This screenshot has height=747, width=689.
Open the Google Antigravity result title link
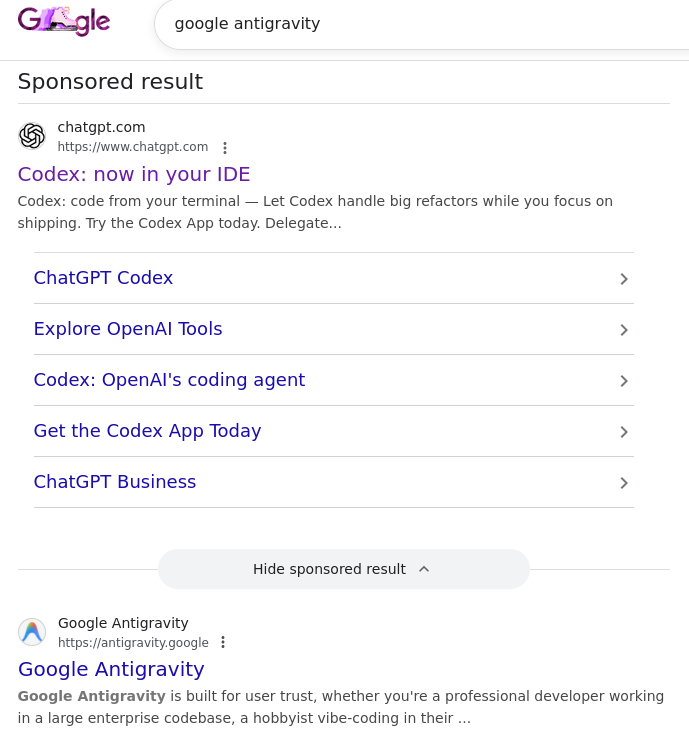pyautogui.click(x=111, y=669)
